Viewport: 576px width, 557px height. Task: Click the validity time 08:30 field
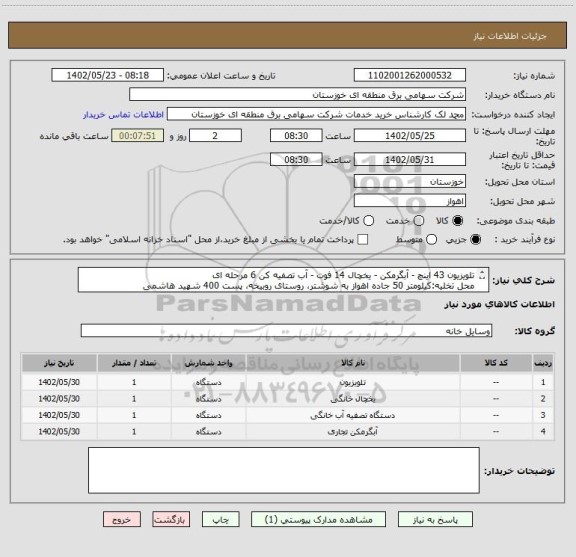[x=296, y=159]
